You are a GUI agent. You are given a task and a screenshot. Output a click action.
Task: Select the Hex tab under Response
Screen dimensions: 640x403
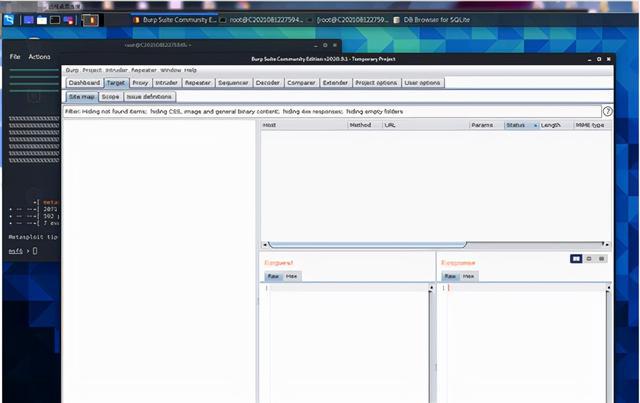(x=468, y=276)
